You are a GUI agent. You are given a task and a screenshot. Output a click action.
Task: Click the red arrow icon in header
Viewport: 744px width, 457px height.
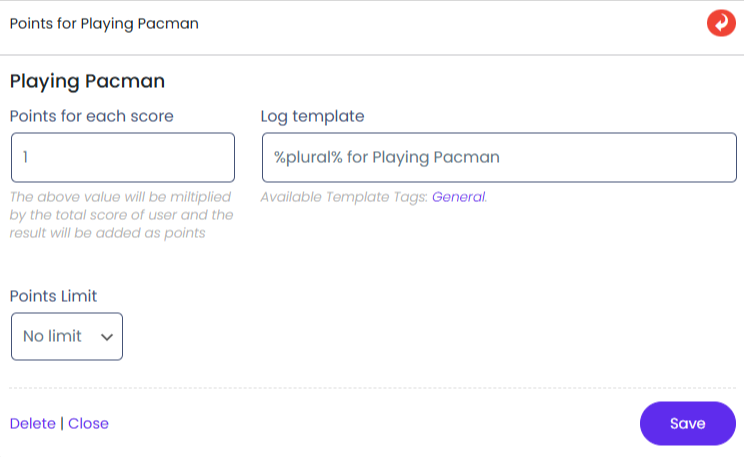click(x=720, y=23)
